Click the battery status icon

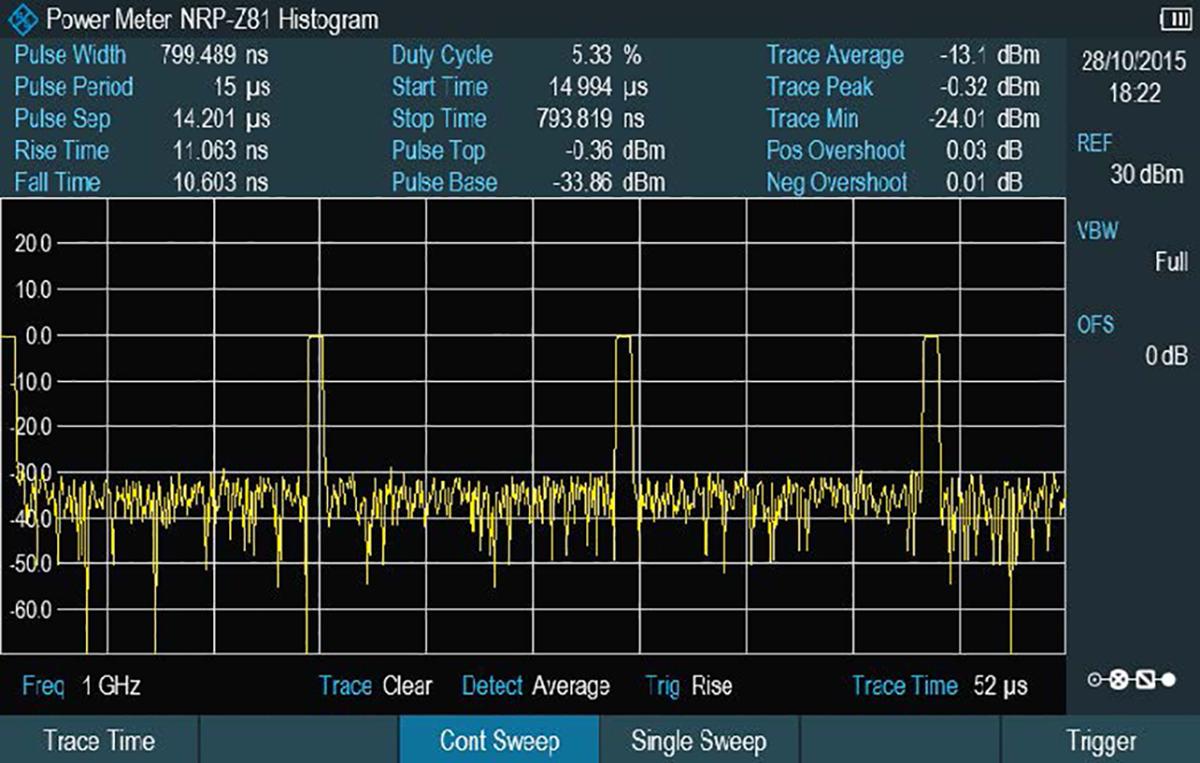[x=1172, y=18]
